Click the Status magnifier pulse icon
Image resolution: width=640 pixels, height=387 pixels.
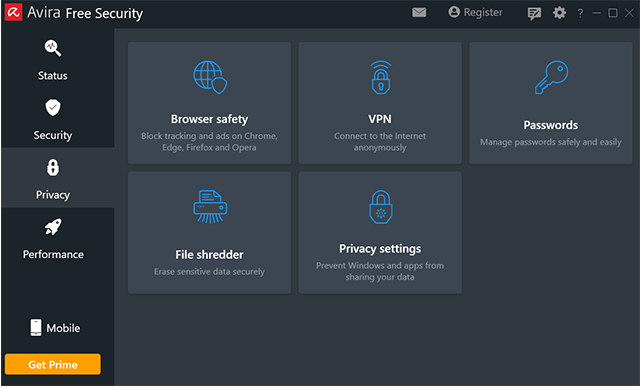pyautogui.click(x=53, y=48)
